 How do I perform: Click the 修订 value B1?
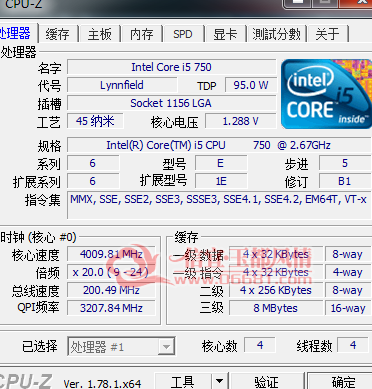click(x=345, y=181)
